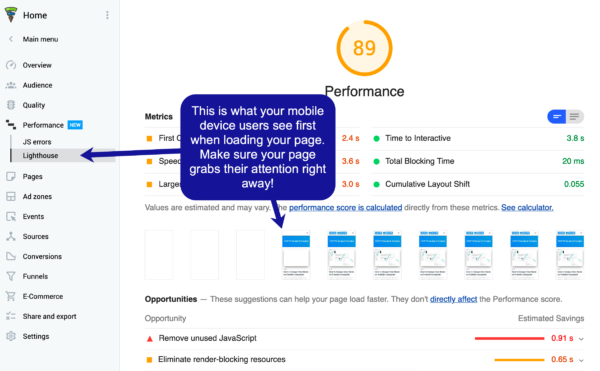Viewport: 600px width, 371px height.
Task: Switch metrics to compact view toggle
Action: 557,117
